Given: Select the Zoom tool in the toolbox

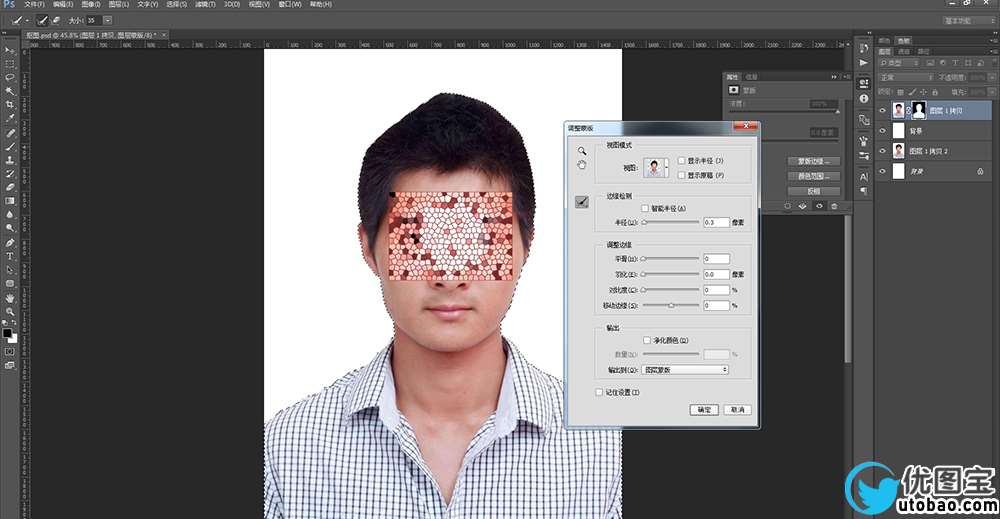Looking at the screenshot, I should point(10,312).
